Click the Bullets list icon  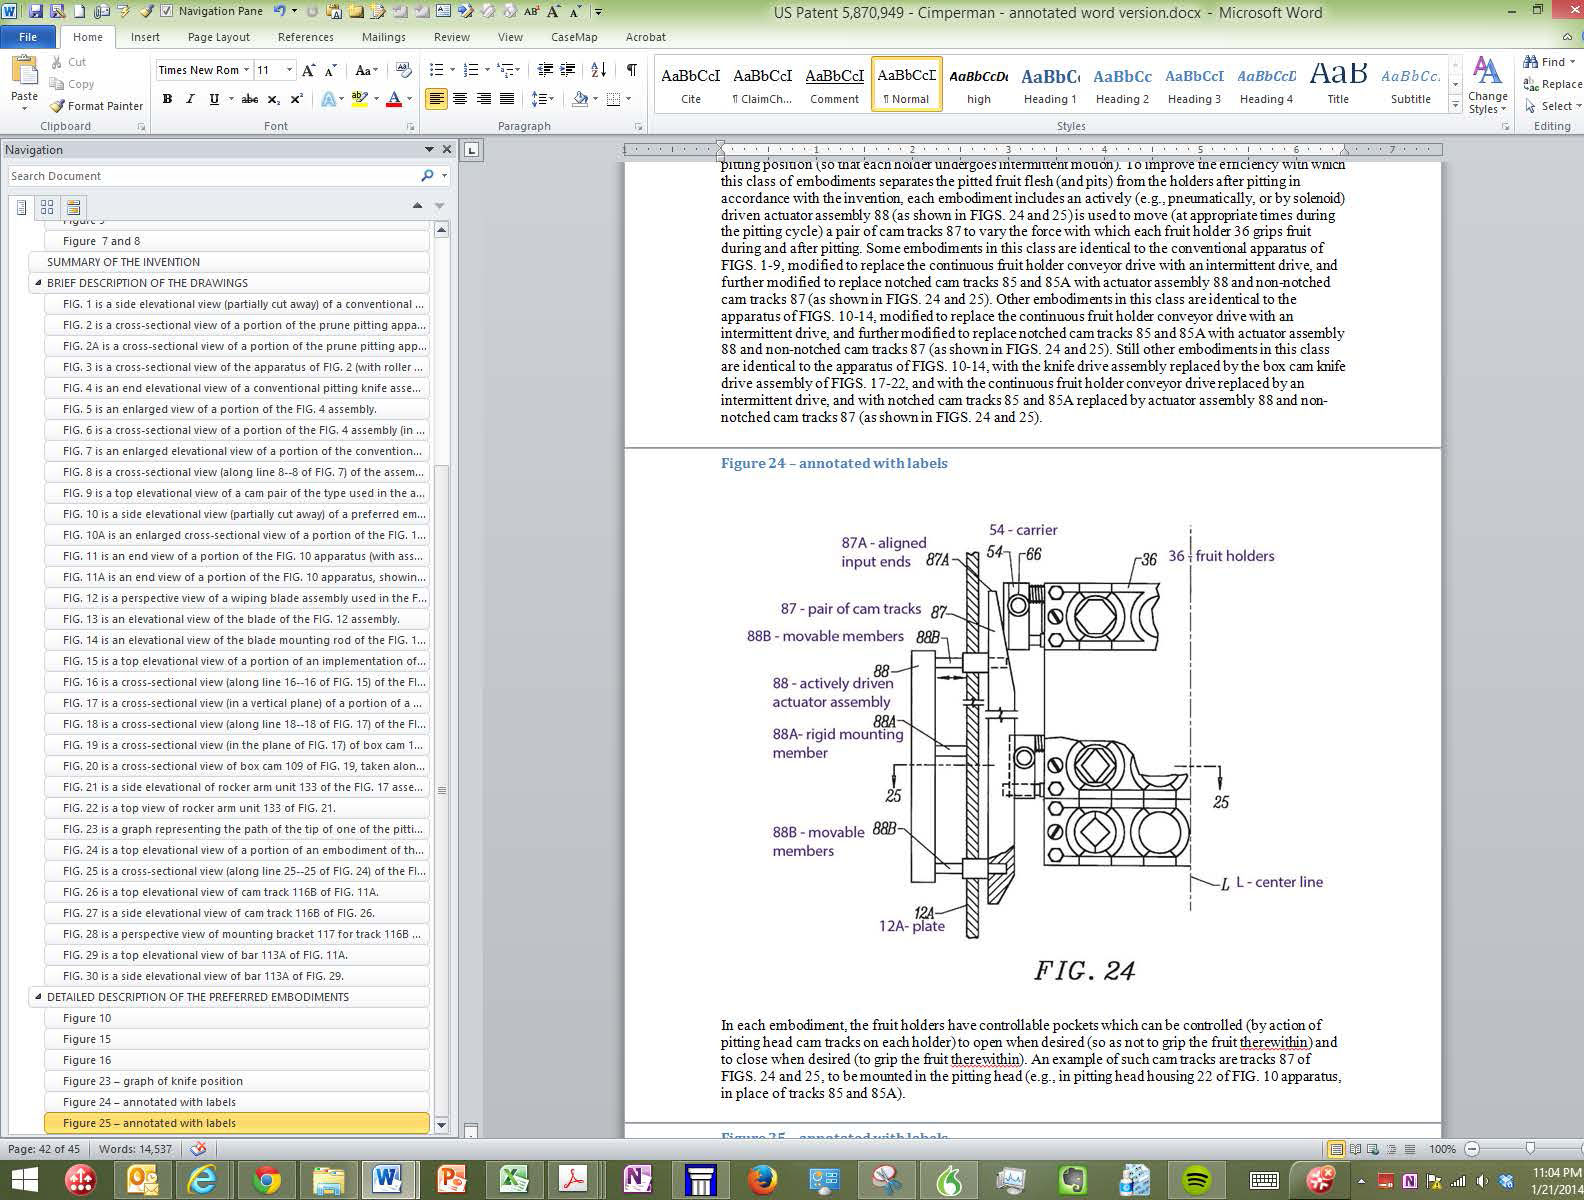pos(436,70)
